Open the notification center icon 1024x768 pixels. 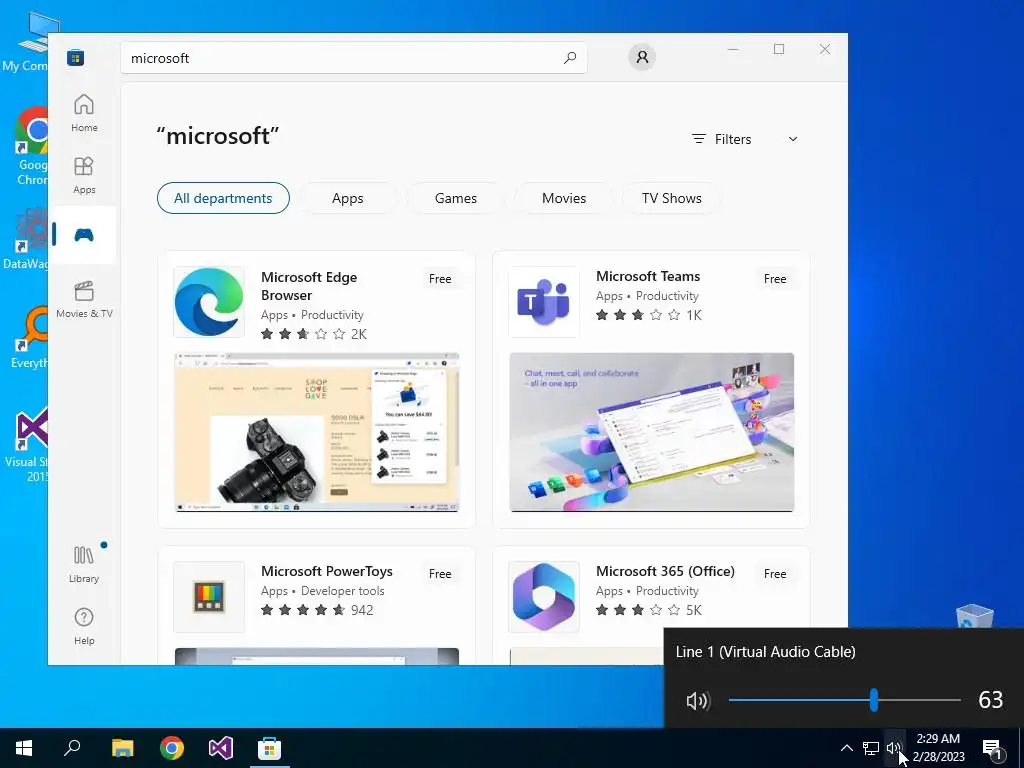[993, 748]
